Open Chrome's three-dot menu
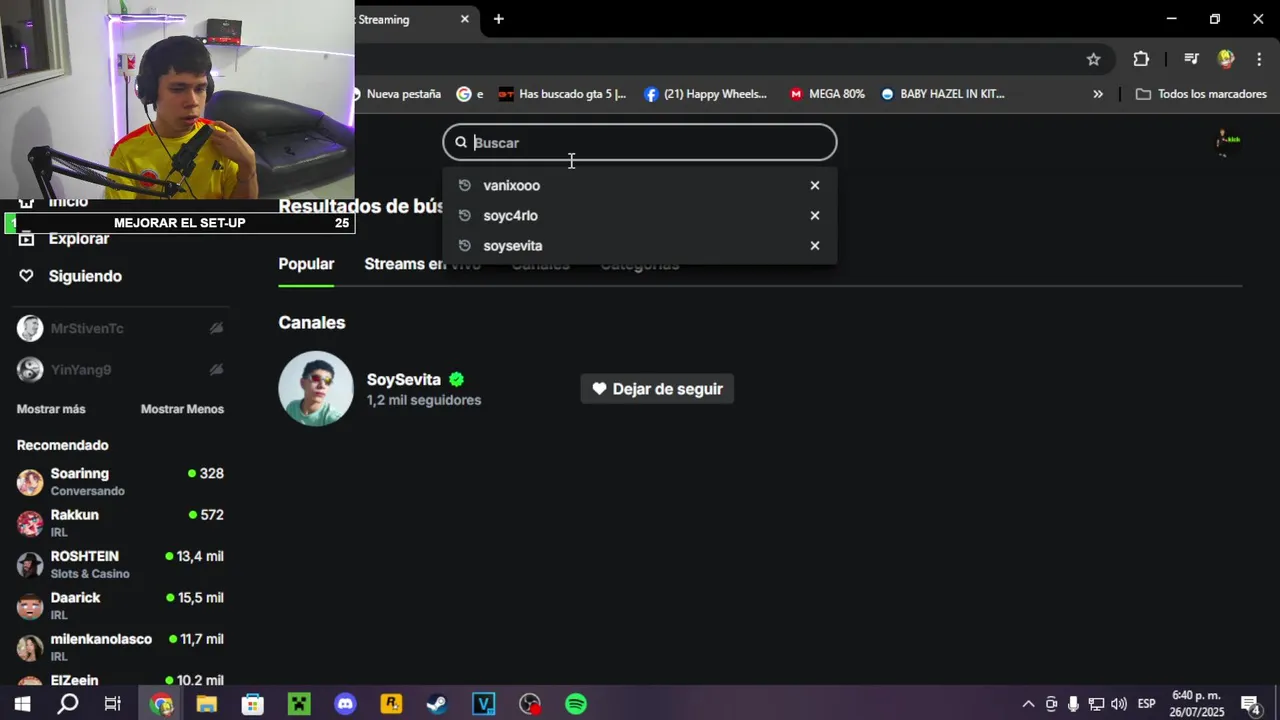This screenshot has height=720, width=1280. 1259,59
